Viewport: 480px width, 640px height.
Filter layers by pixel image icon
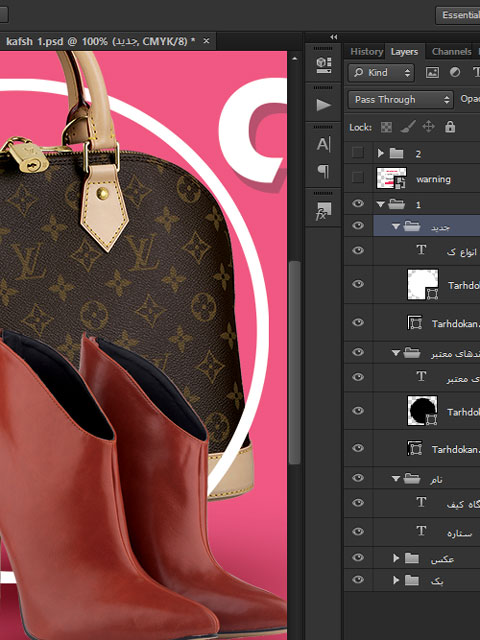click(432, 73)
